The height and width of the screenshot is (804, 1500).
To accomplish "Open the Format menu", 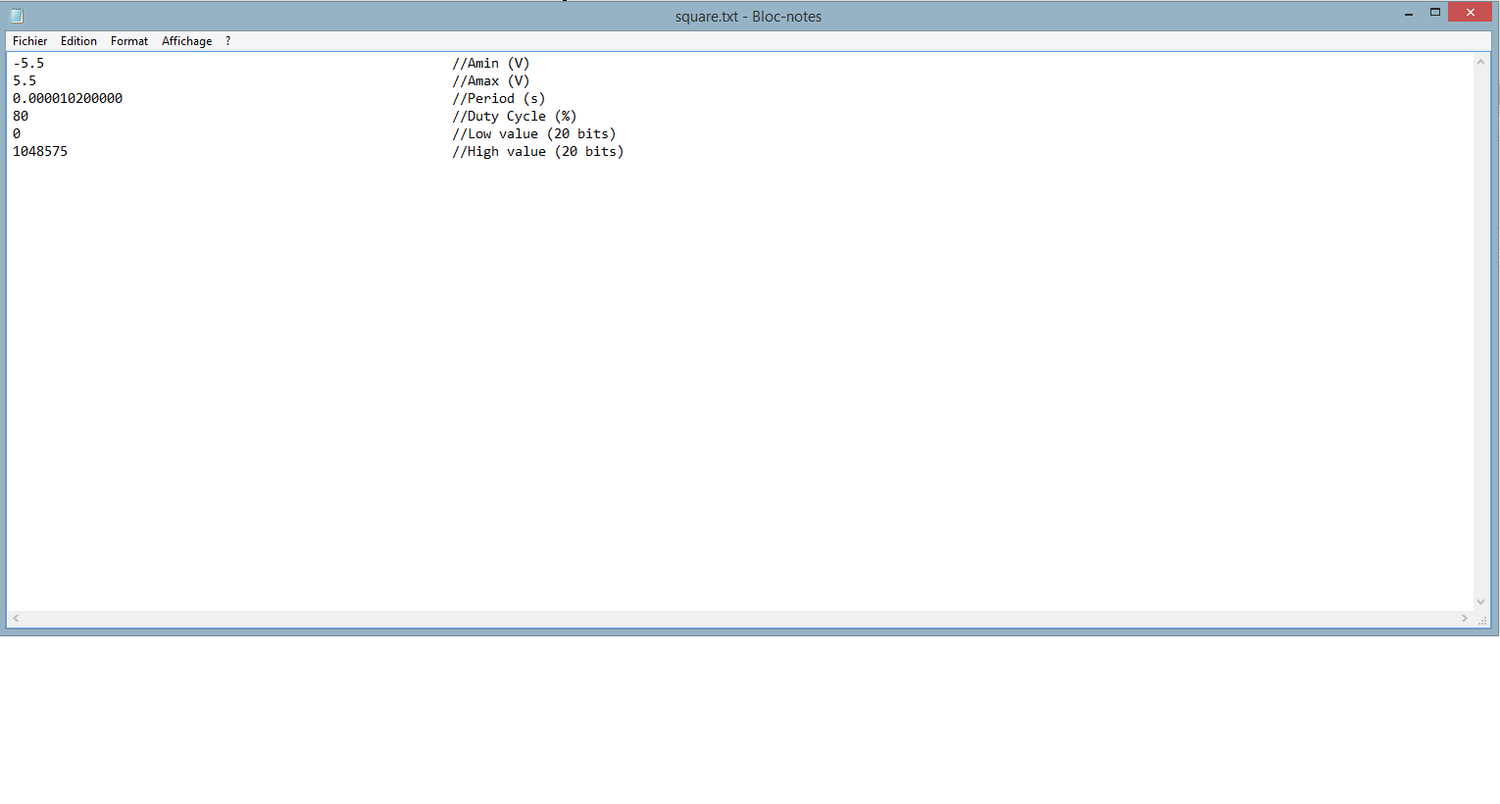I will 129,41.
